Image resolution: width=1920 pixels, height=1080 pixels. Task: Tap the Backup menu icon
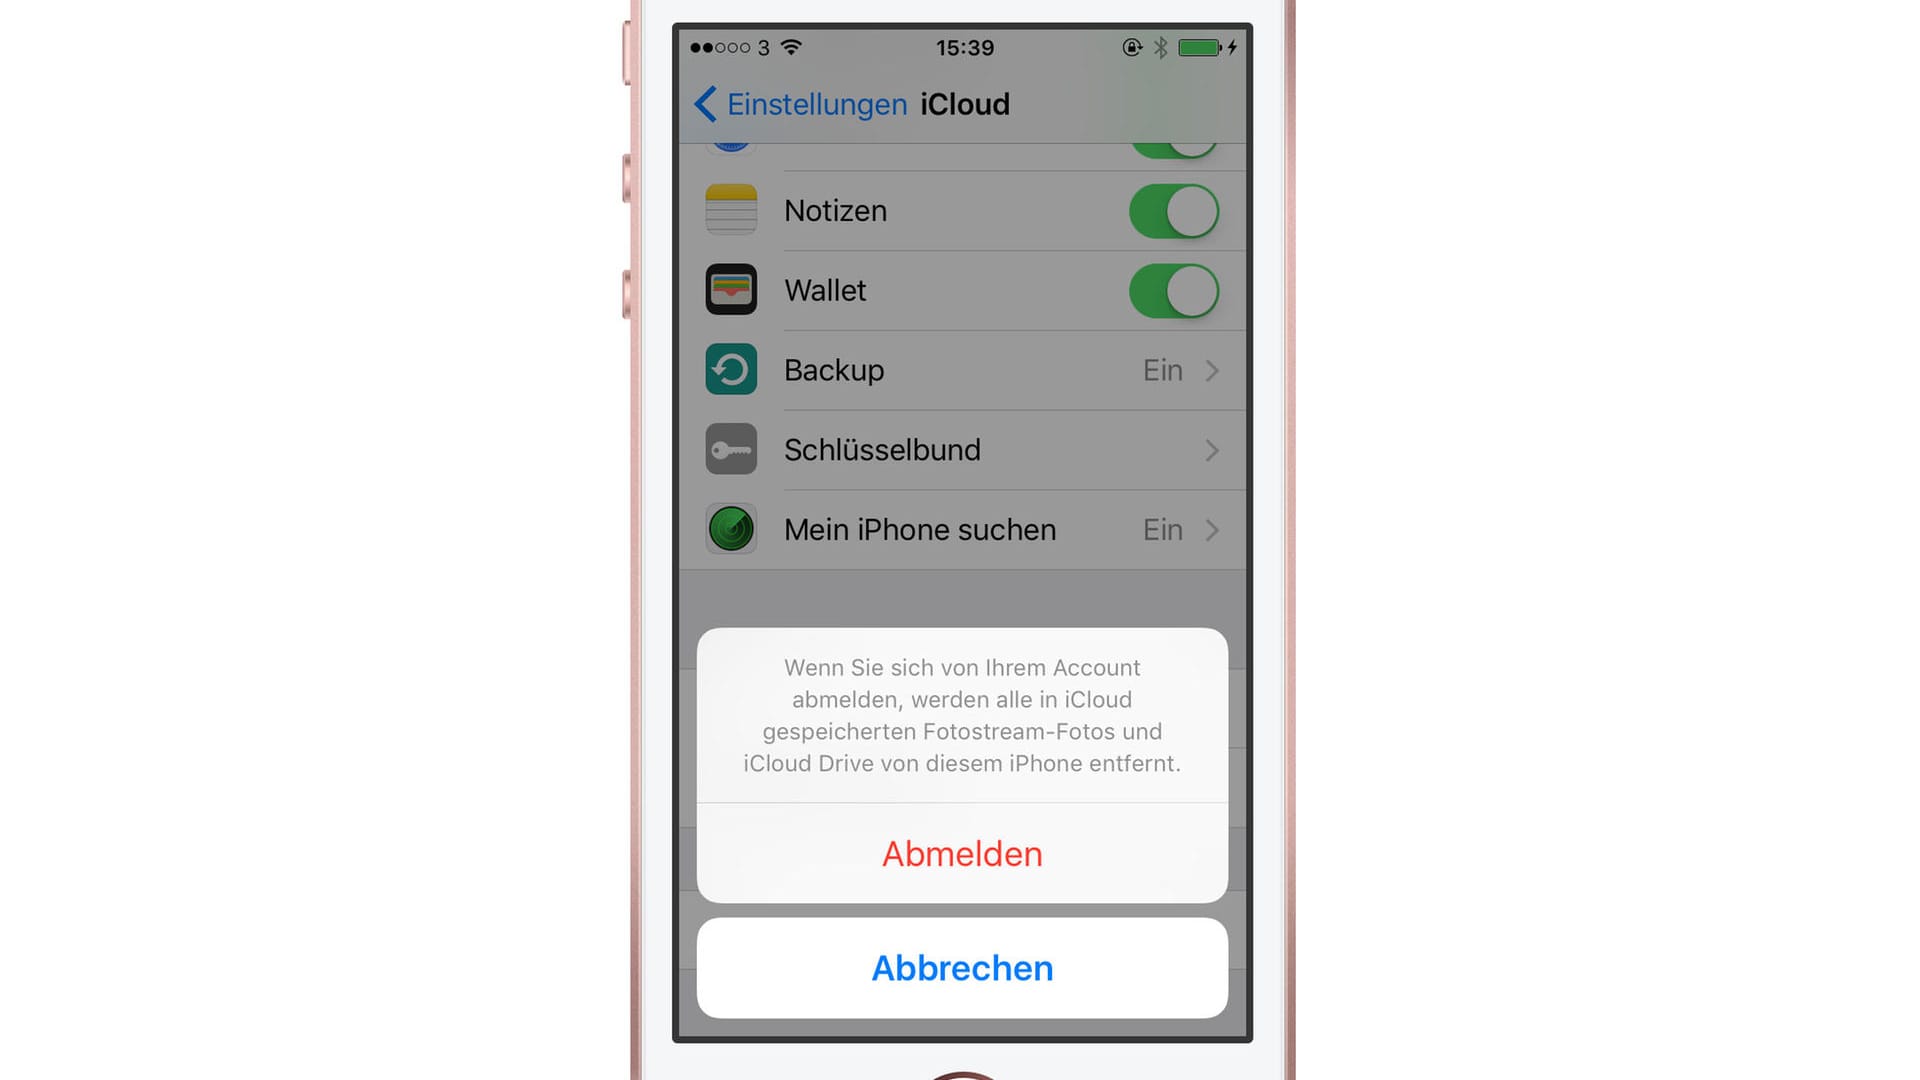pos(729,369)
